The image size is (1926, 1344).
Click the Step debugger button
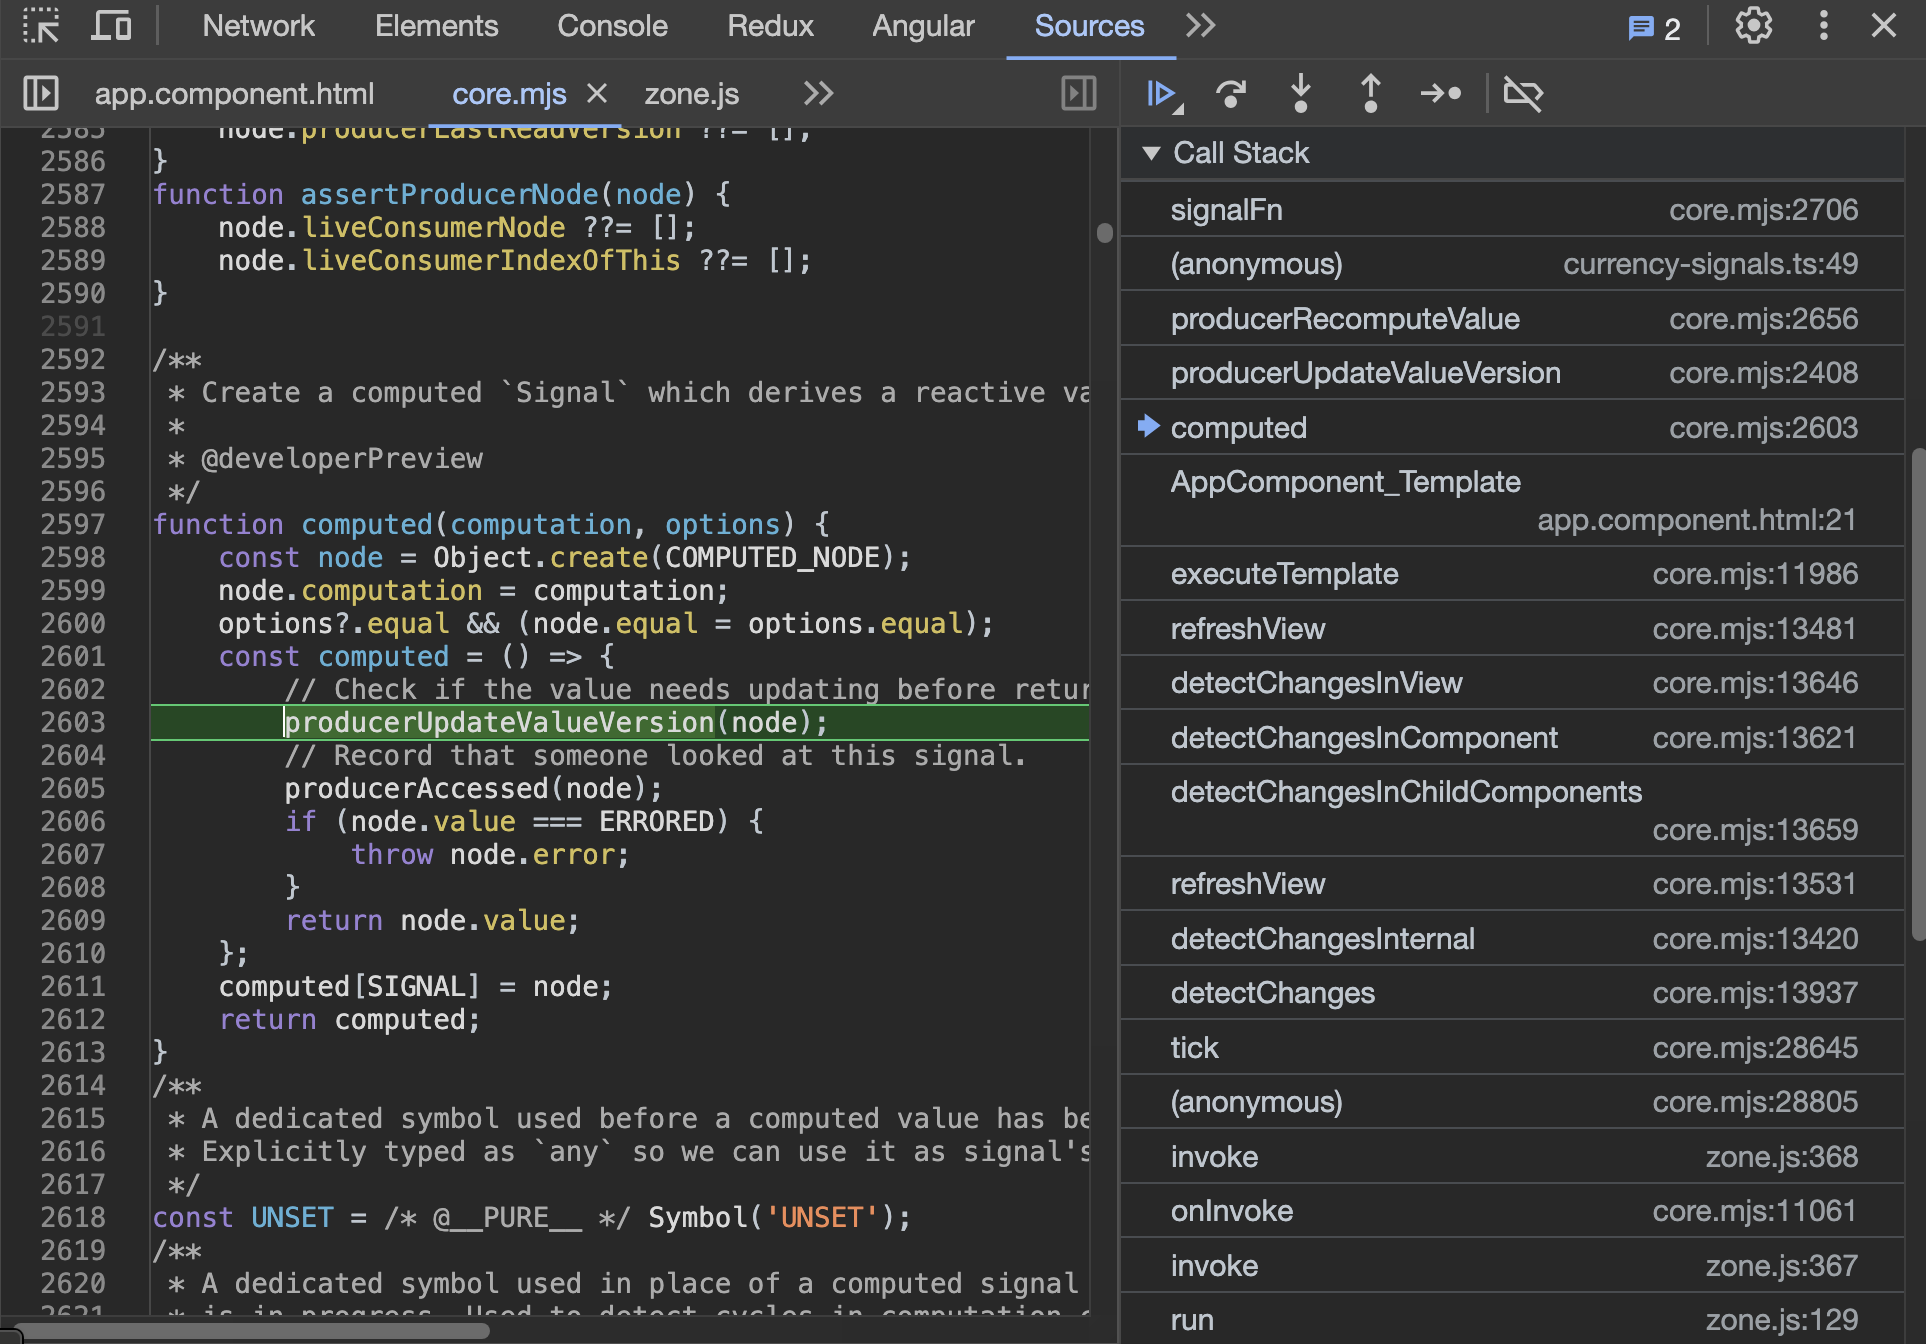click(1441, 94)
